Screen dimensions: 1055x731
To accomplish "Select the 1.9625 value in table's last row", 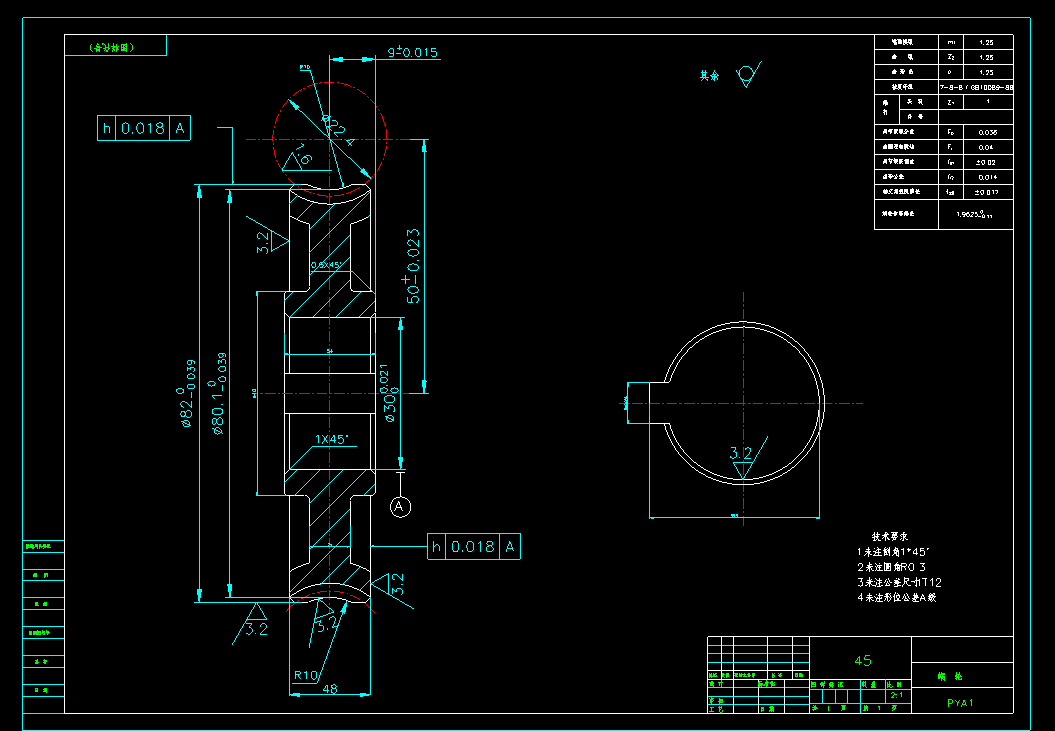I will tap(976, 215).
